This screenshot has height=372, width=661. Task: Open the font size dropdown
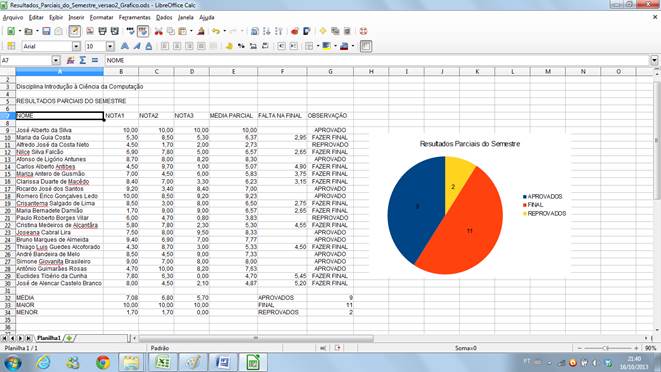tap(110, 46)
